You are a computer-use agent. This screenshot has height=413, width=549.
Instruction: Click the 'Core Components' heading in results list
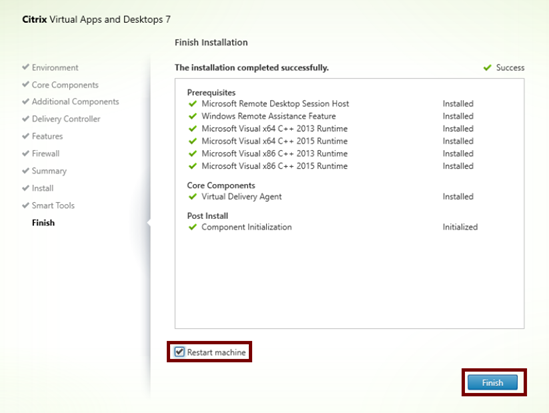pyautogui.click(x=221, y=185)
